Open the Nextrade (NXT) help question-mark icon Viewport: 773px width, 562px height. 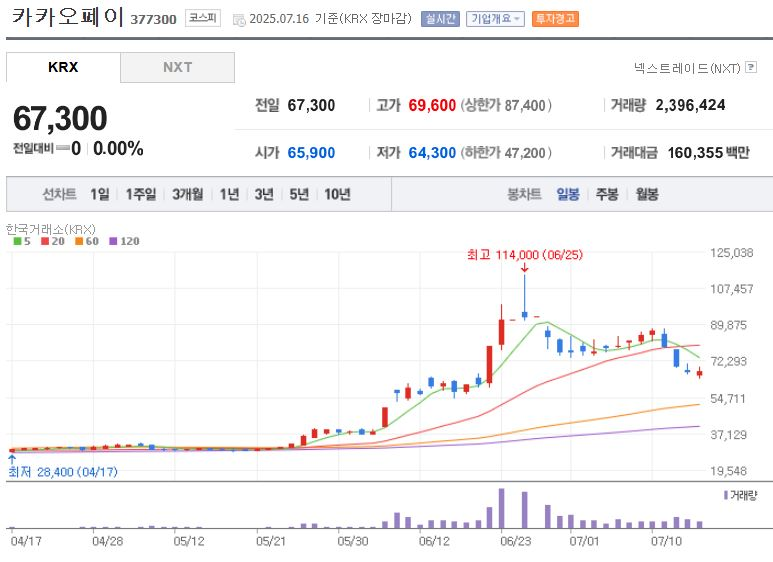coord(750,67)
